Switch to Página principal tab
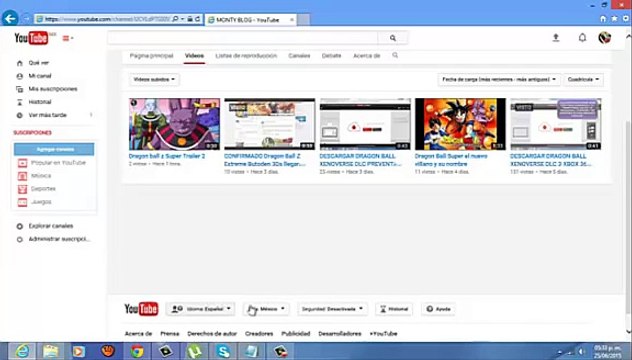The image size is (632, 360). (x=152, y=56)
